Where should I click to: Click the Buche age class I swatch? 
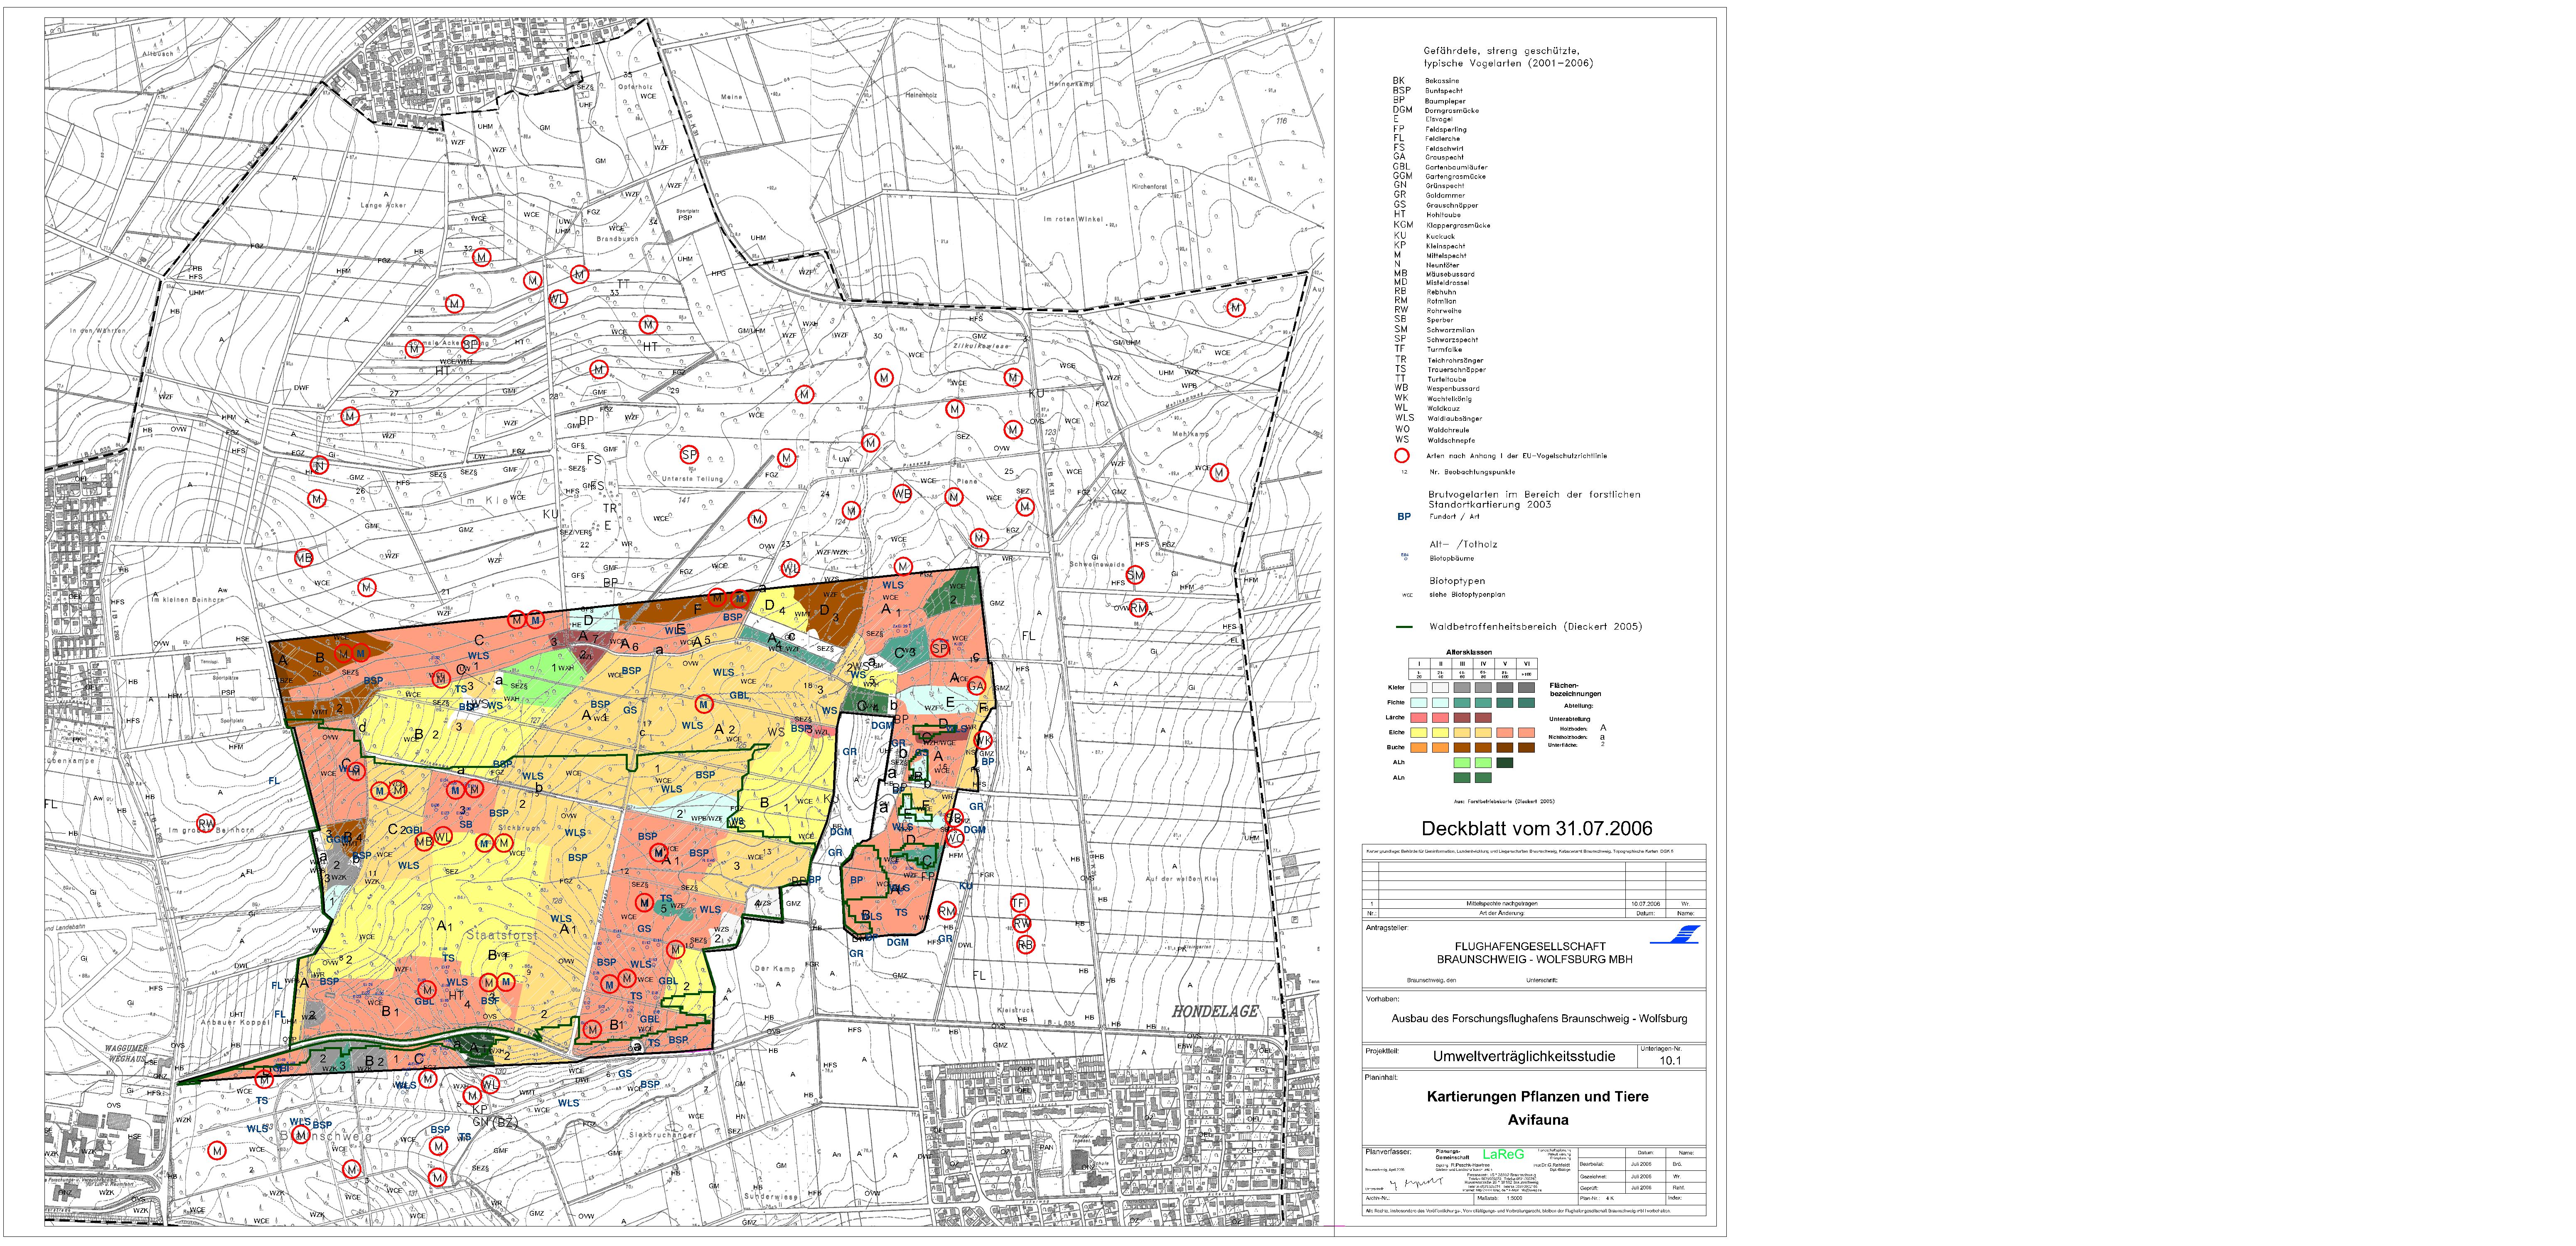click(x=1418, y=748)
